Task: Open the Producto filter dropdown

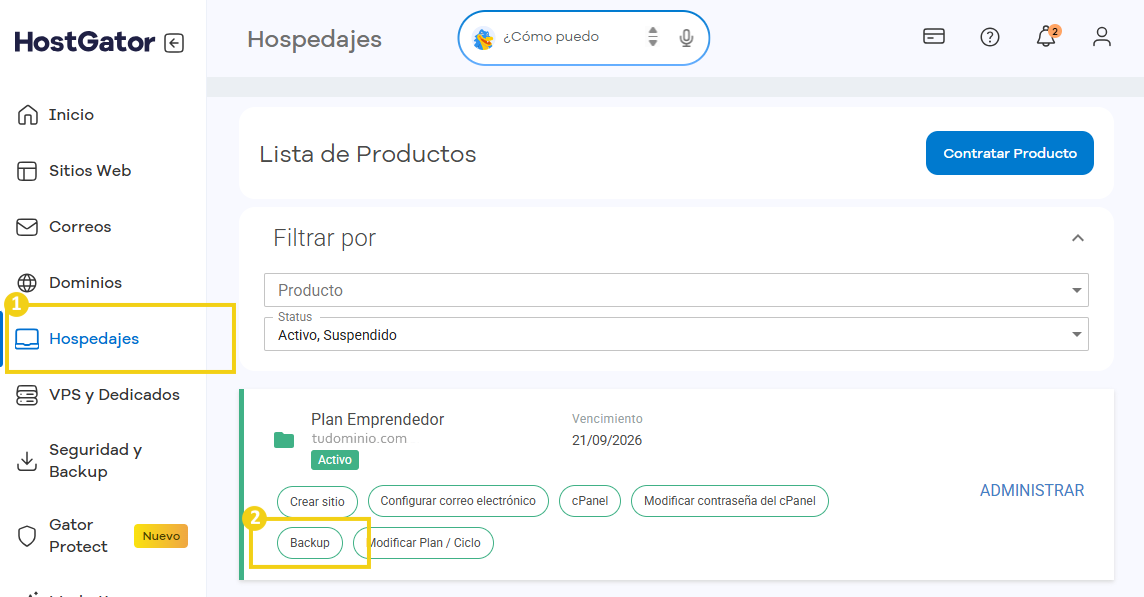Action: [676, 290]
